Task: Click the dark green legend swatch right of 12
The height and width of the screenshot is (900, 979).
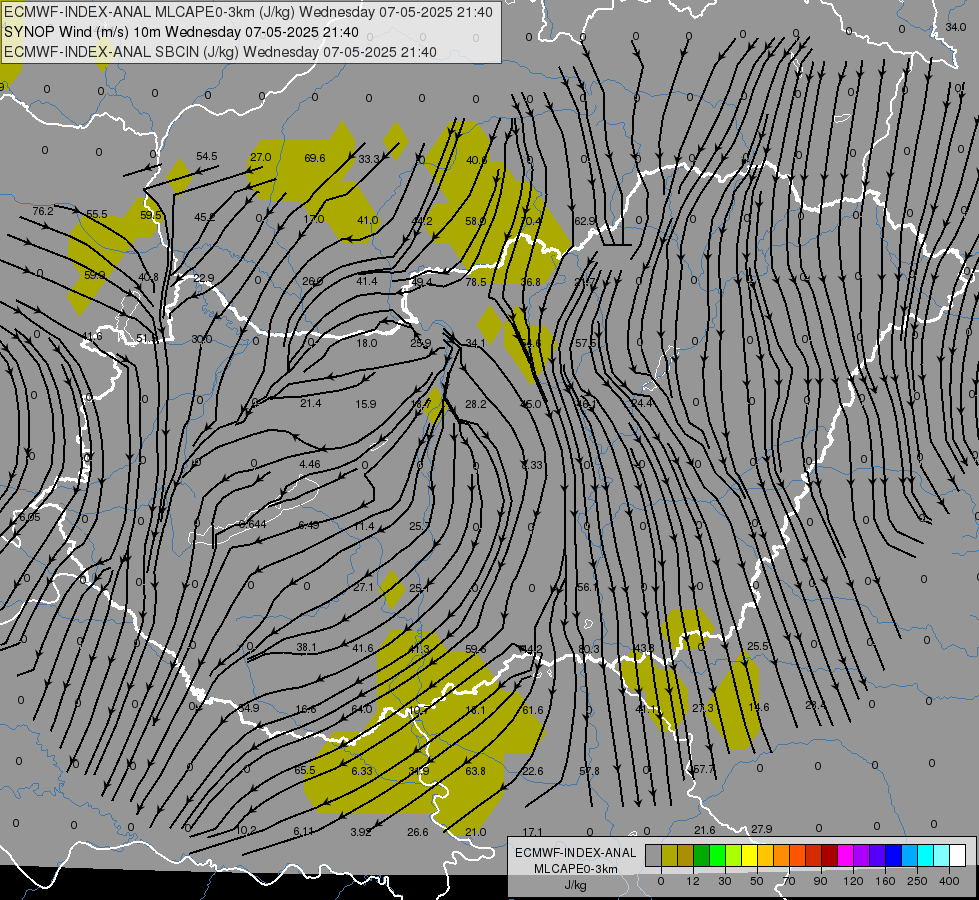Action: 702,855
